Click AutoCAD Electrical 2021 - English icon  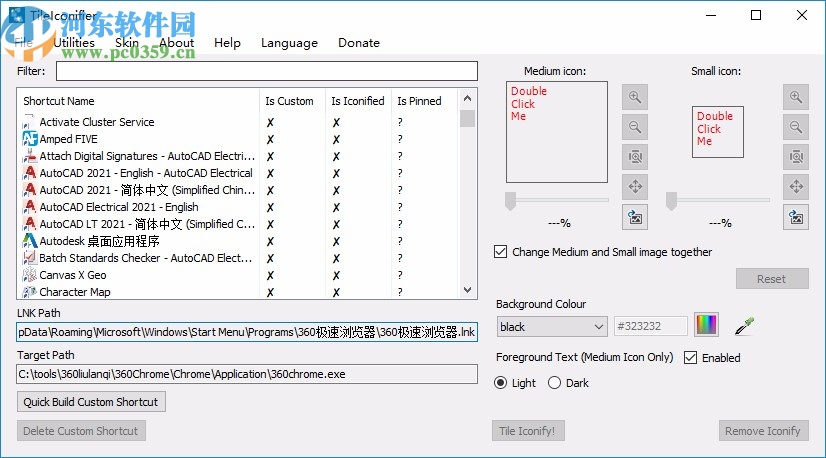pos(30,207)
